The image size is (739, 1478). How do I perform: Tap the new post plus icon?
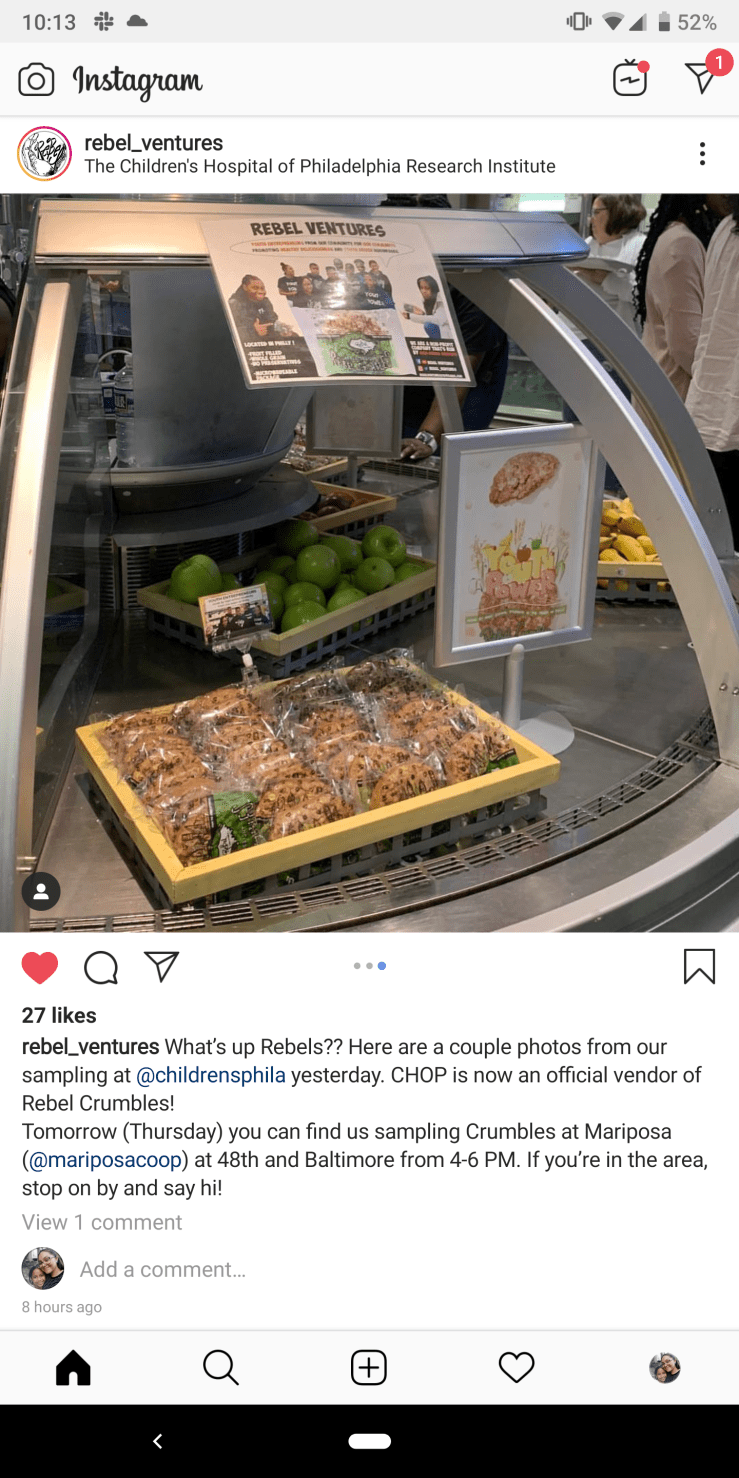(x=368, y=1368)
